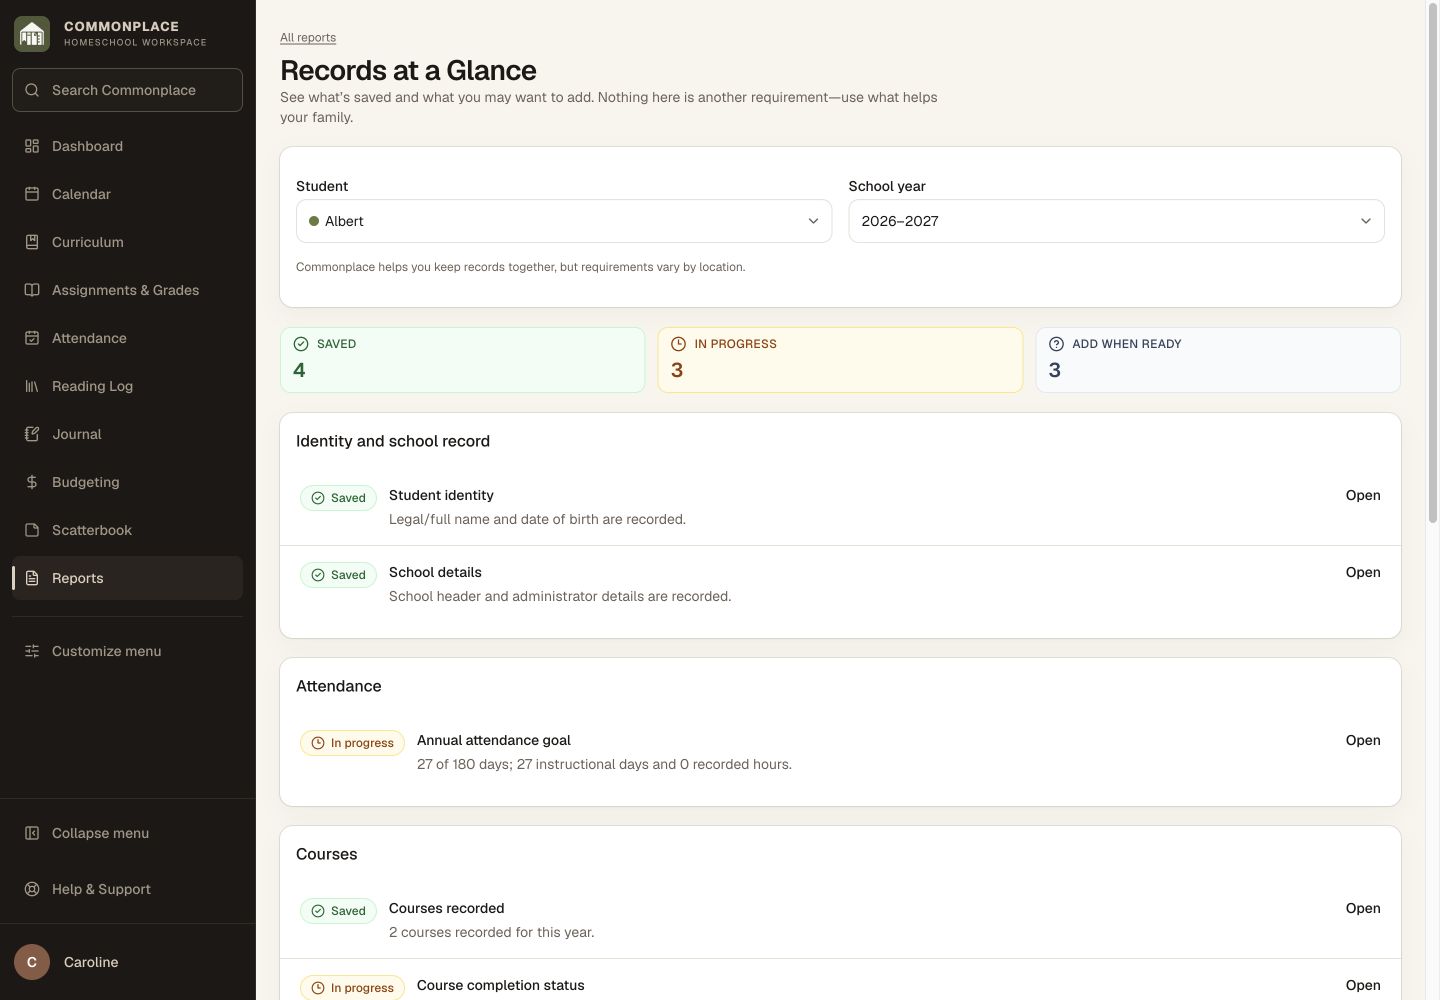Open the School year dropdown 2026–2027
This screenshot has height=1000, width=1440.
click(1116, 221)
